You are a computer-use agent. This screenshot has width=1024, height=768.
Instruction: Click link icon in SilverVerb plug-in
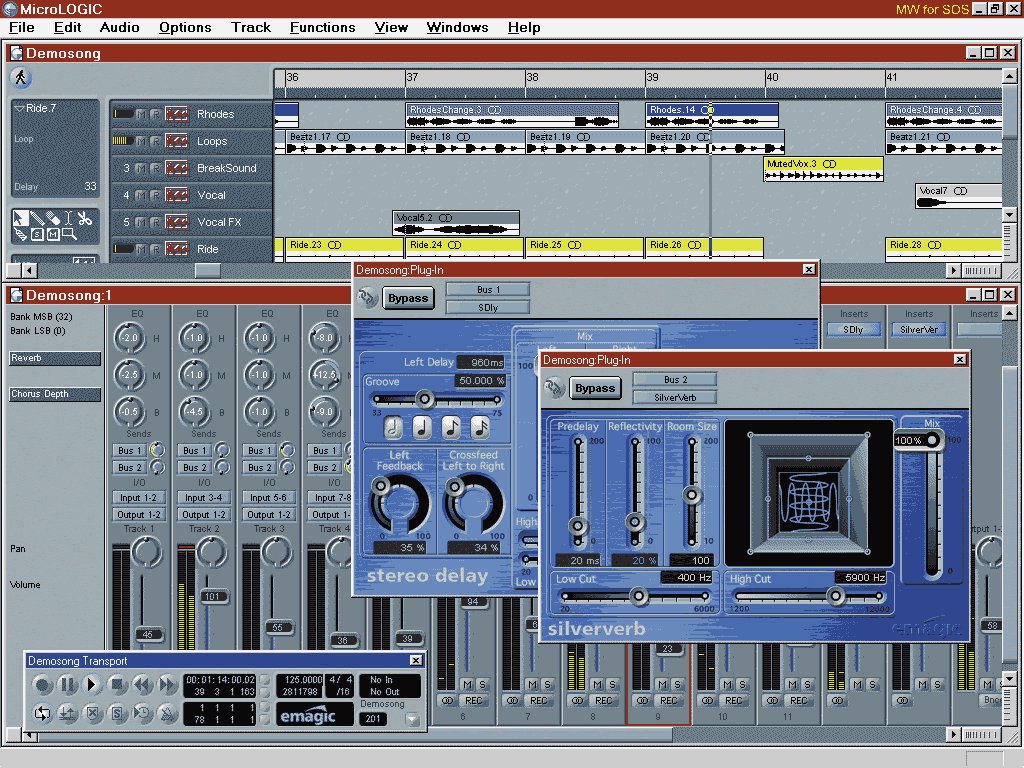click(554, 388)
